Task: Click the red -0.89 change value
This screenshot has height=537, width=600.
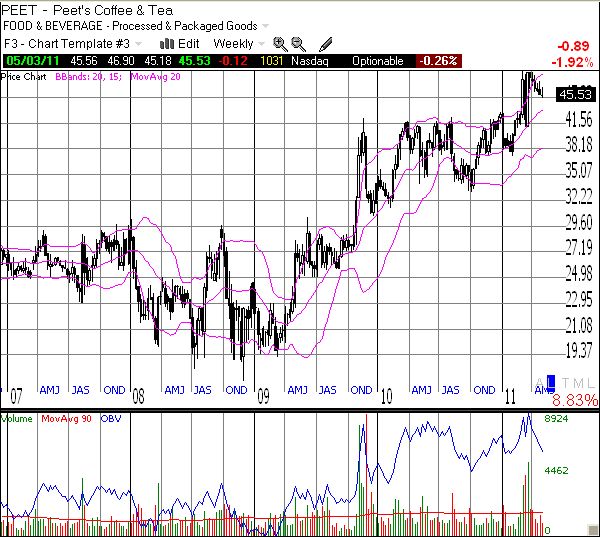Action: click(x=573, y=46)
